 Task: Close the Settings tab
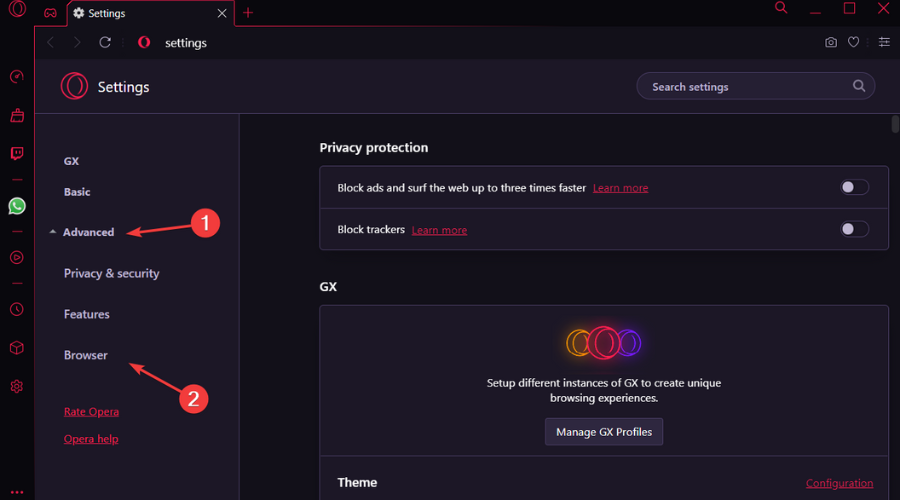click(x=222, y=13)
